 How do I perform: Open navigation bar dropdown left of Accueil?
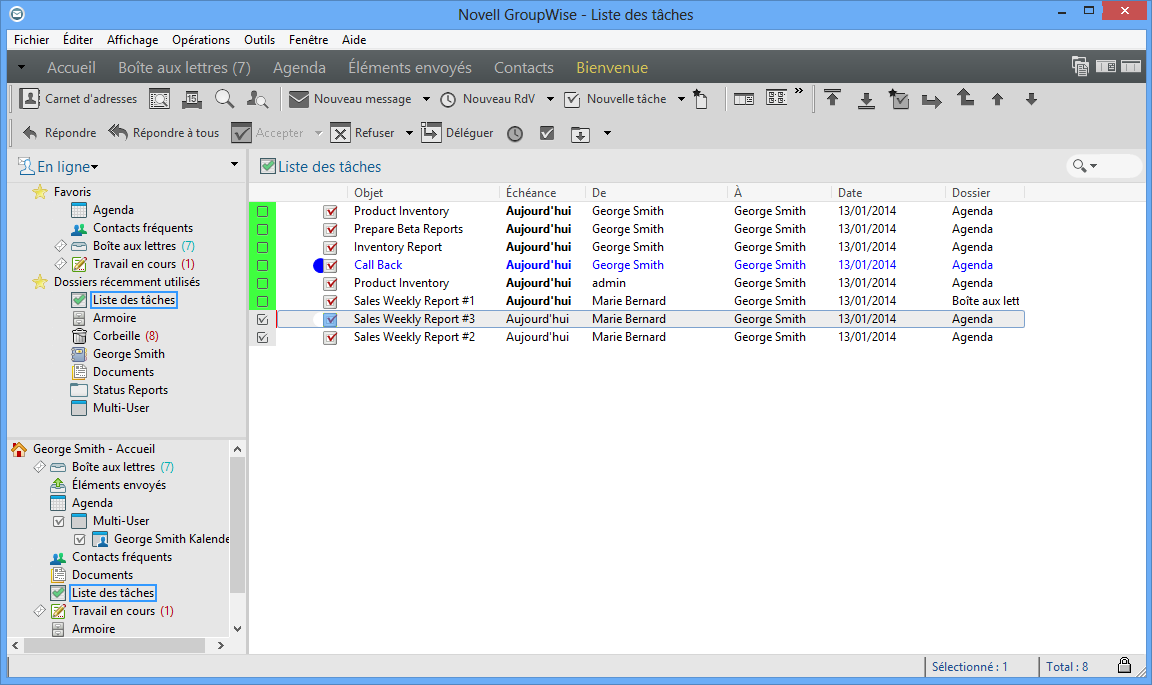(x=21, y=68)
